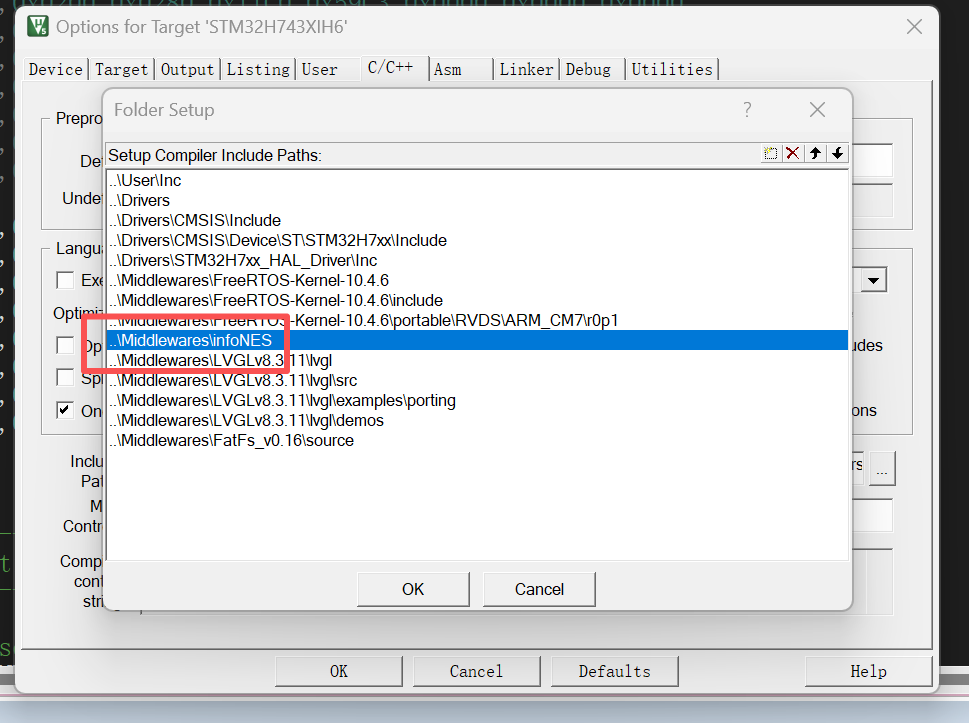Close the Options for Target window
This screenshot has height=723, width=969.
click(x=914, y=27)
